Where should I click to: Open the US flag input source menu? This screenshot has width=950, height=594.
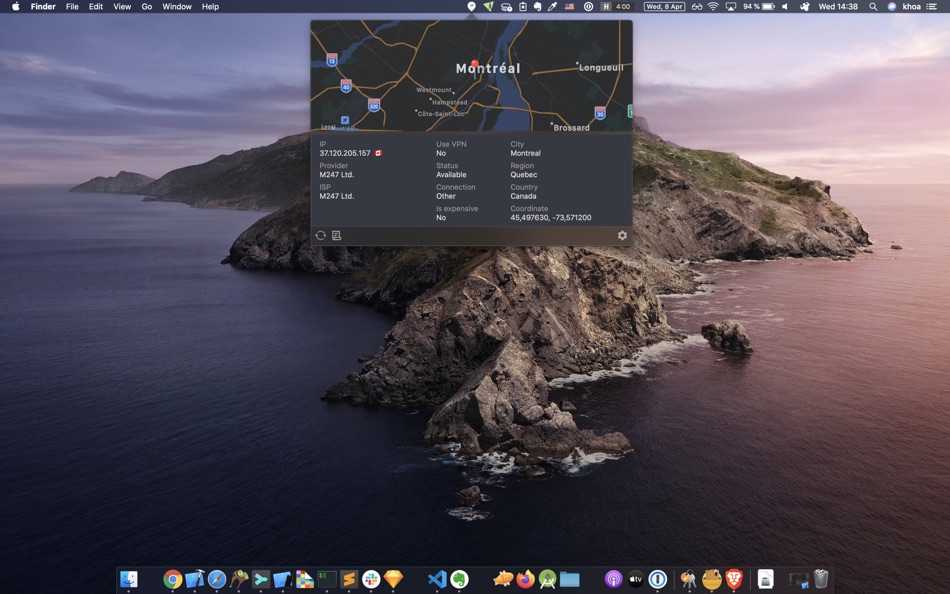coord(570,7)
